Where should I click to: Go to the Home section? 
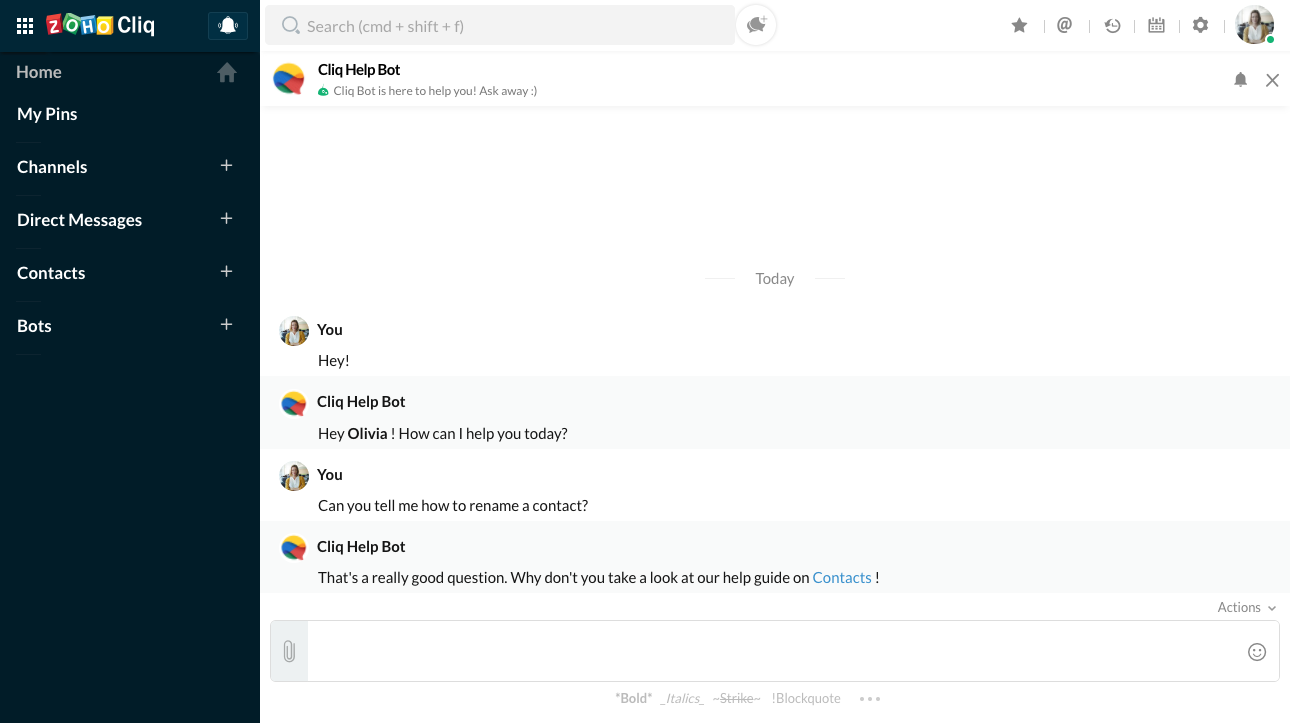coord(38,72)
